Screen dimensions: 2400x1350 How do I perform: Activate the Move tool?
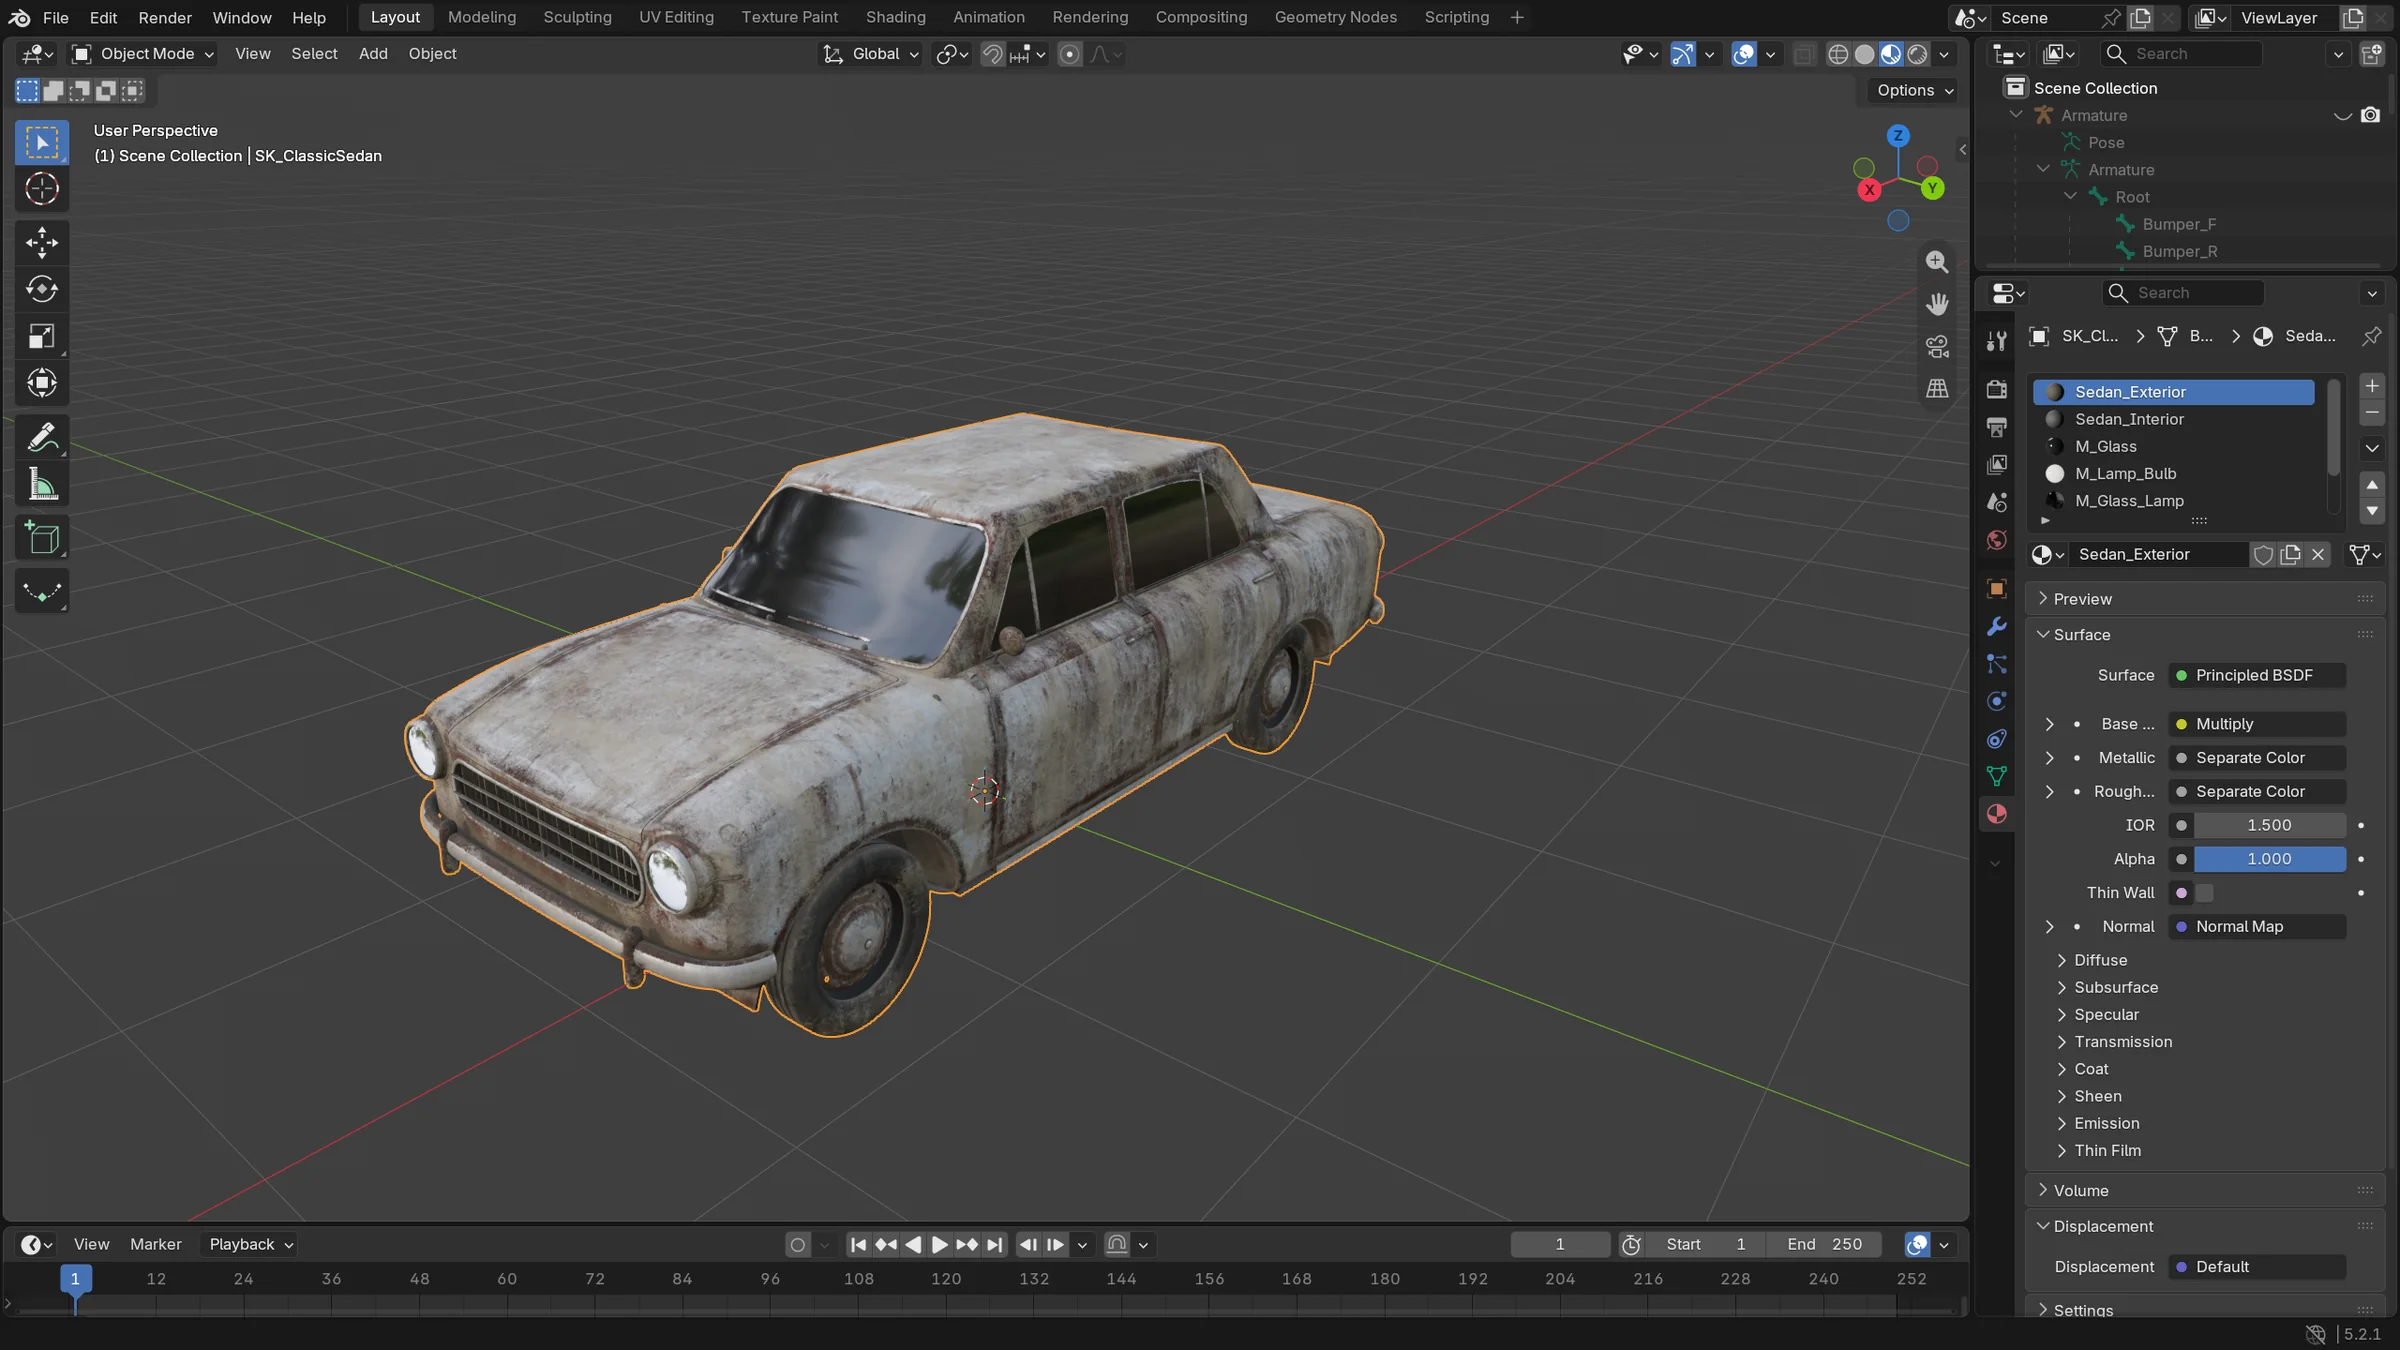tap(42, 242)
